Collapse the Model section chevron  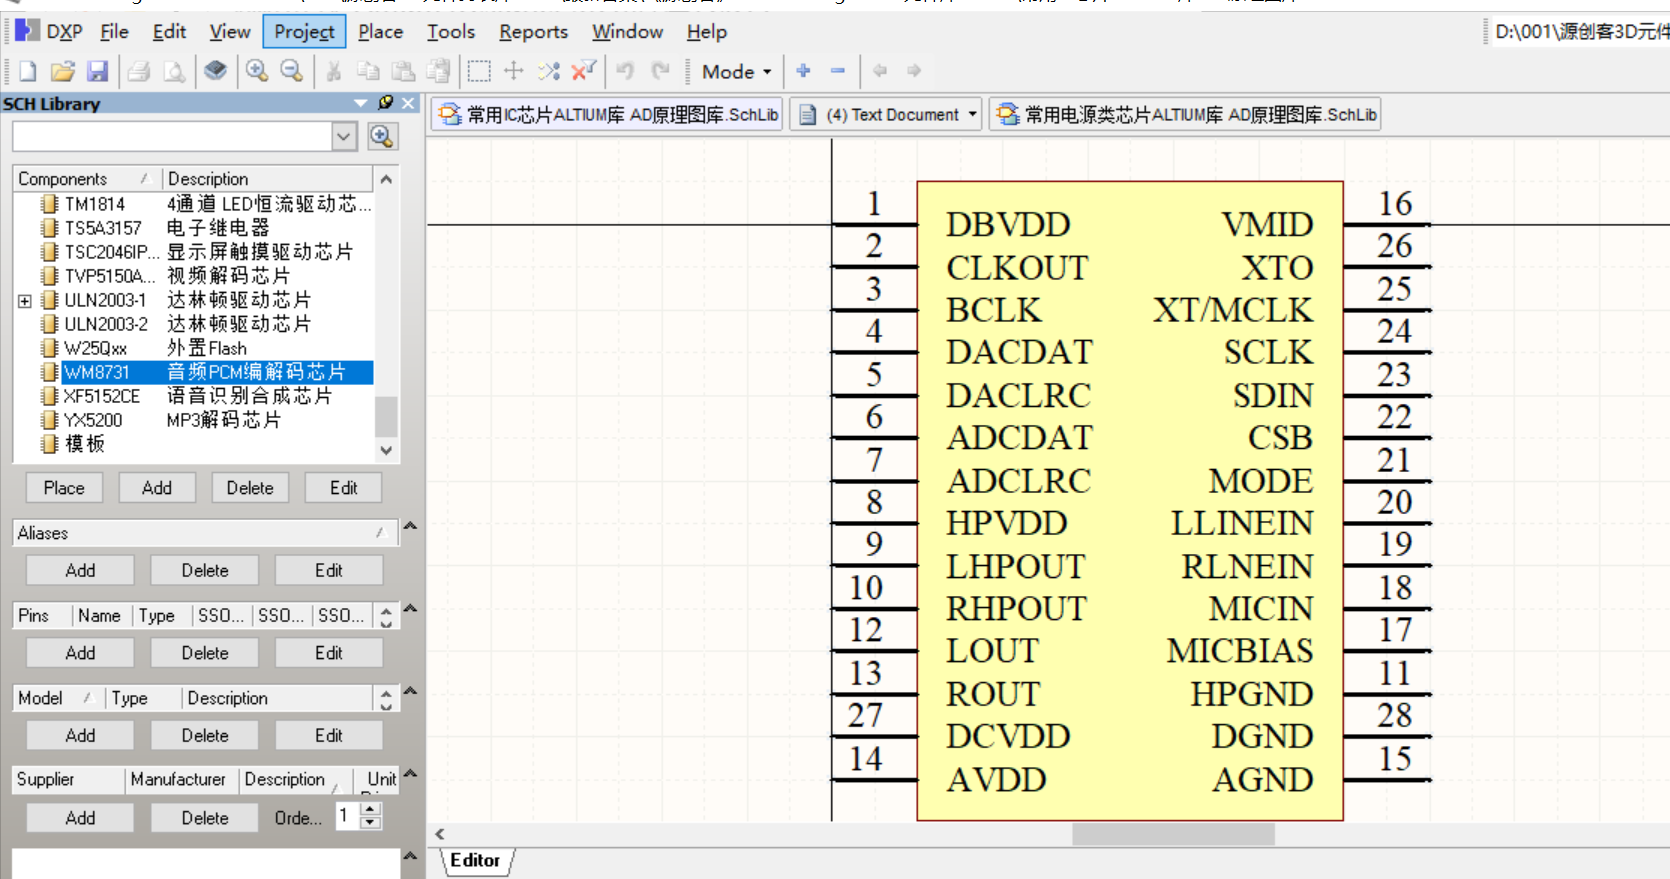point(410,691)
